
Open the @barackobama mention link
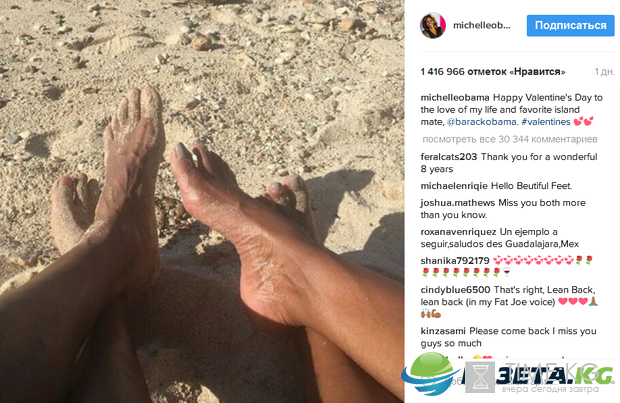pos(482,122)
